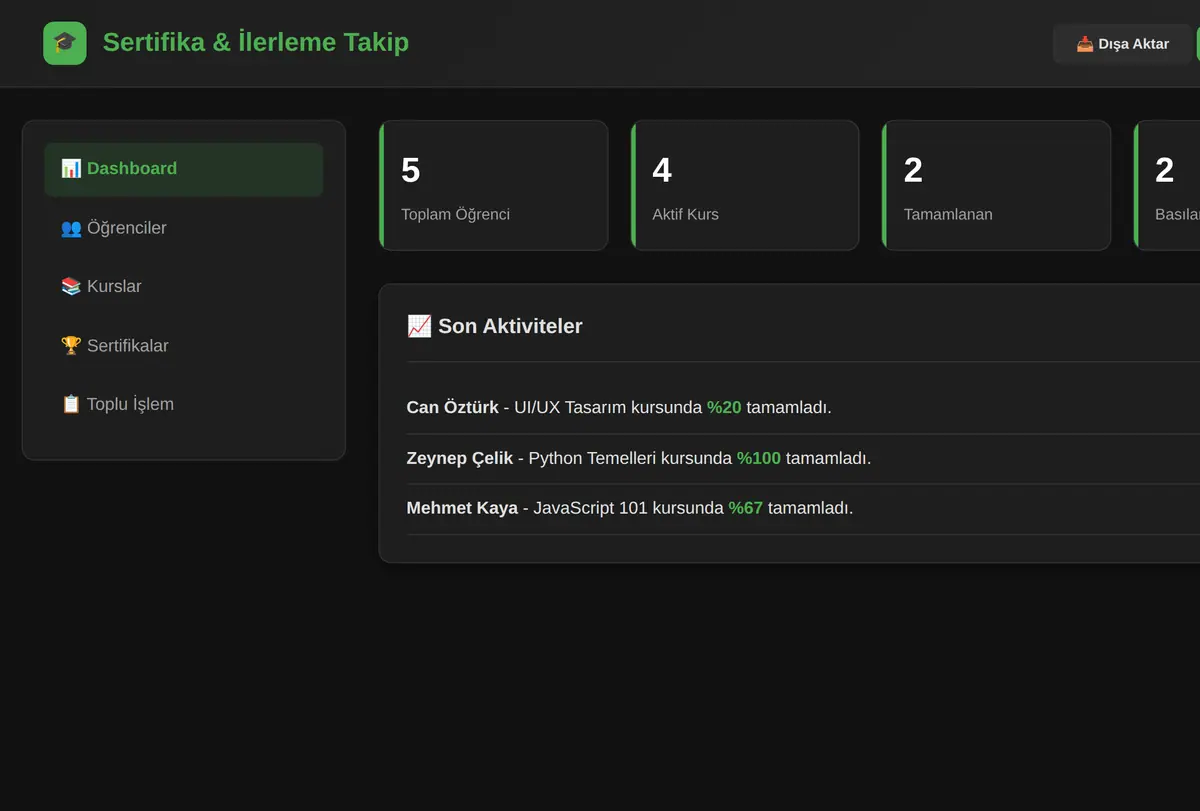This screenshot has height=811, width=1200.
Task: Click the Mehmet Kaya activity name
Action: pyautogui.click(x=462, y=508)
